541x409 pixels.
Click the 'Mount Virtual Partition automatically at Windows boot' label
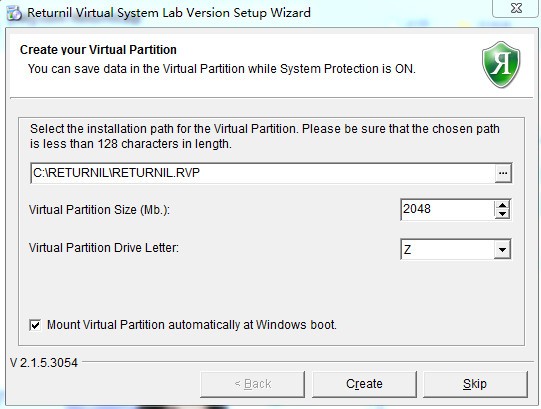(x=192, y=325)
